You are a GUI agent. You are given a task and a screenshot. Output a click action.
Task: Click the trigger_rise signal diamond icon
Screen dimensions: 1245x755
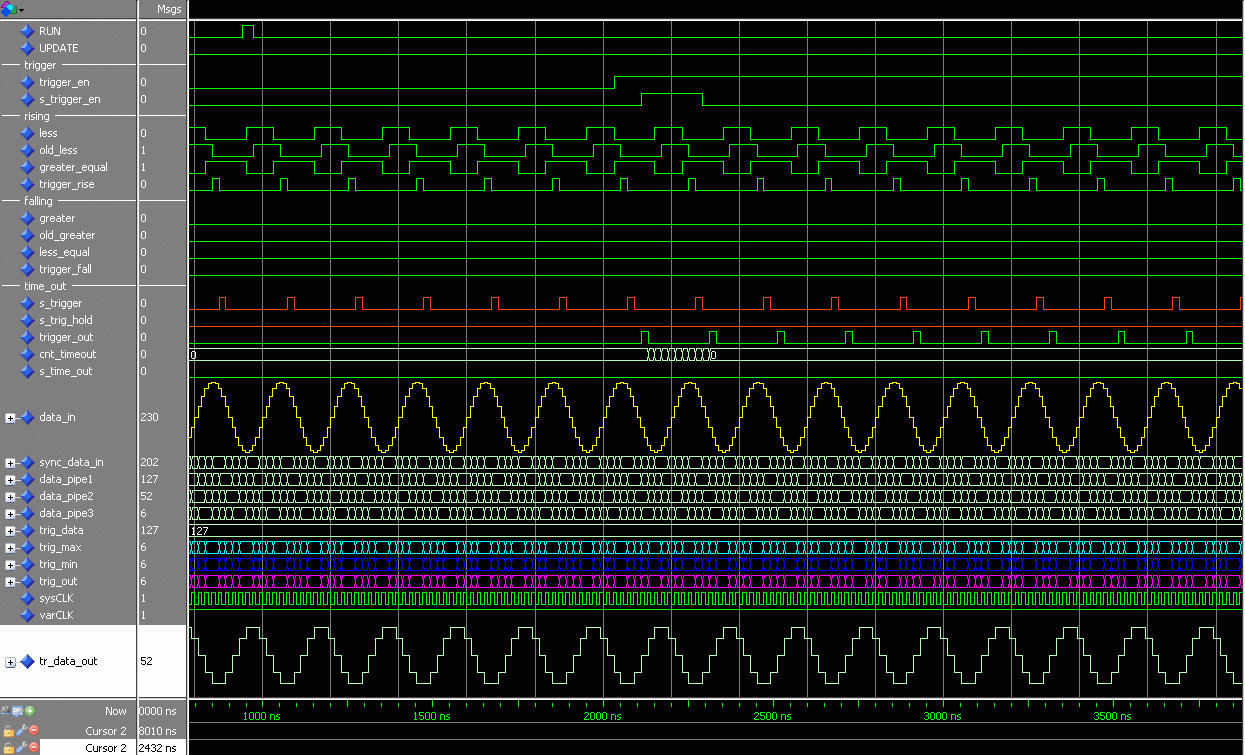(x=27, y=184)
